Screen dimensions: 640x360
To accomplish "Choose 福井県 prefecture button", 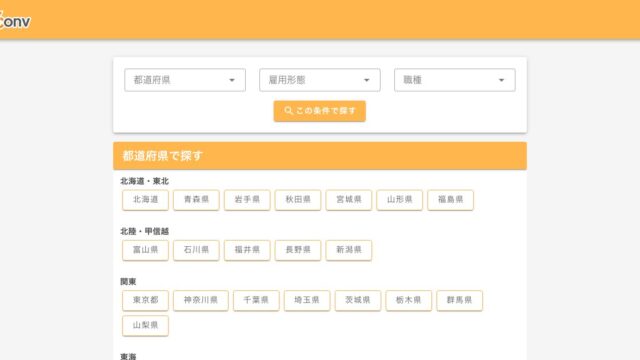I will tap(247, 250).
